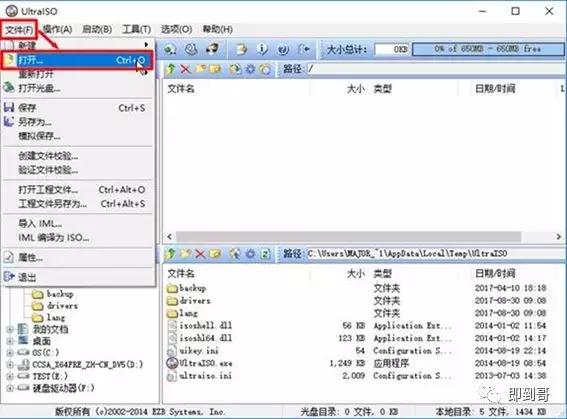The image size is (567, 419).
Task: Click right arrow of horizontal scrollbar
Action: 559,237
